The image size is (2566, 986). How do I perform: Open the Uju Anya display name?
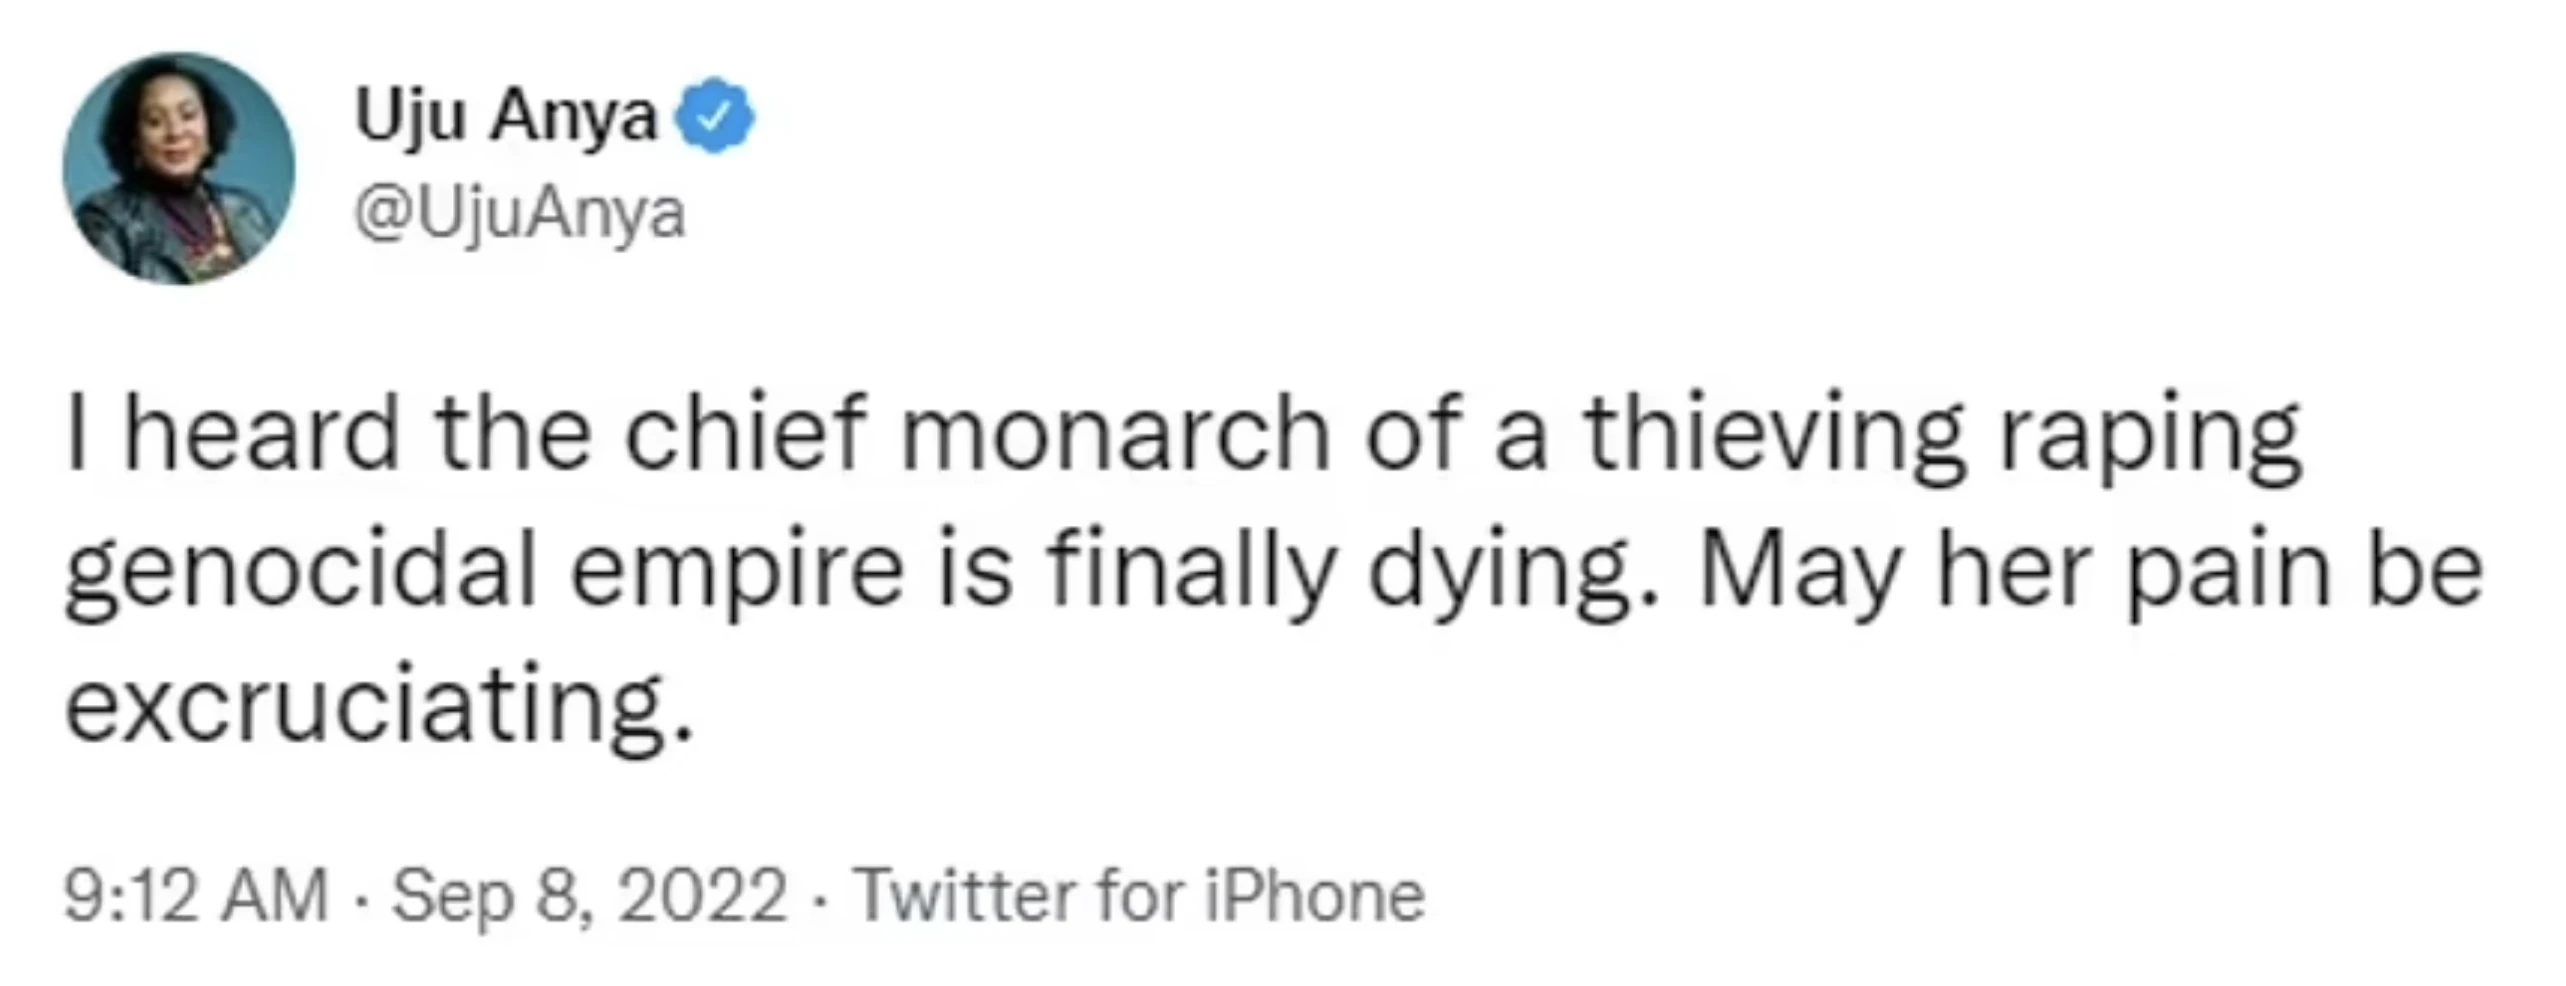pos(505,117)
